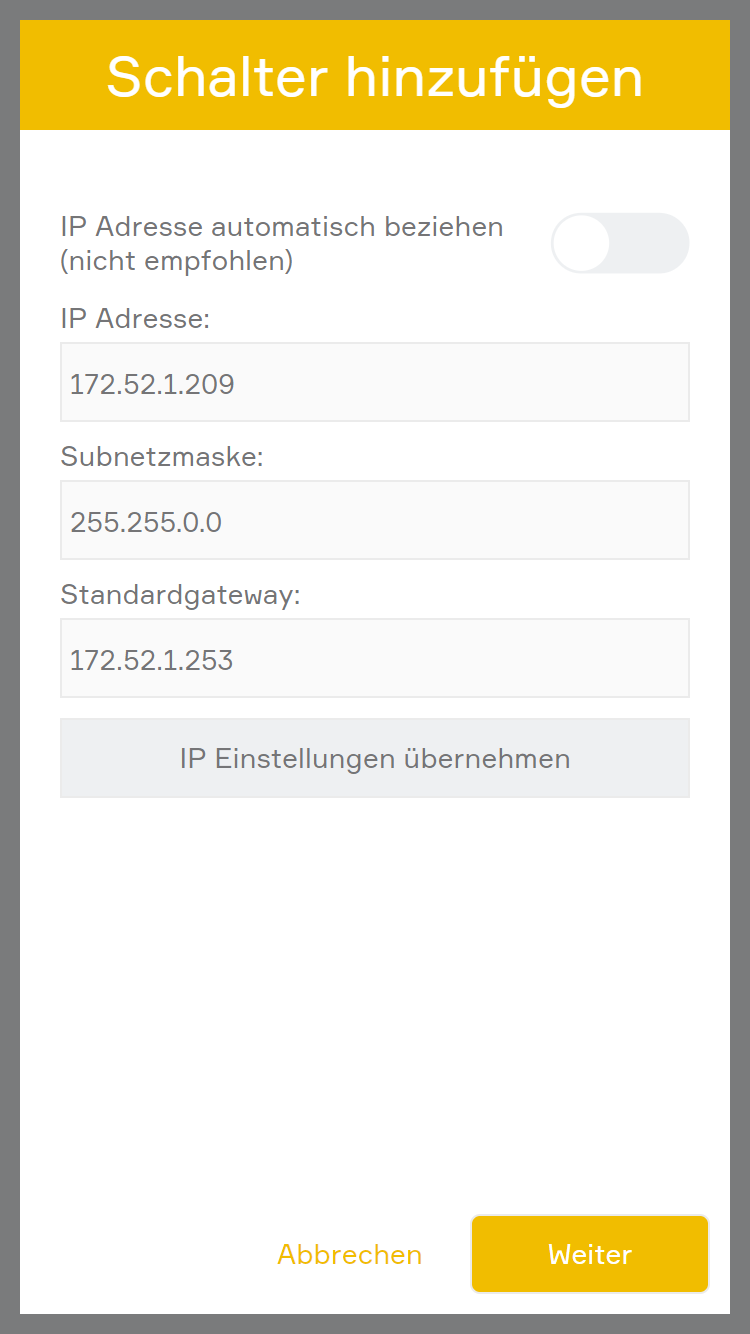Click the 255.255.0.0 subnet mask value

(x=146, y=522)
